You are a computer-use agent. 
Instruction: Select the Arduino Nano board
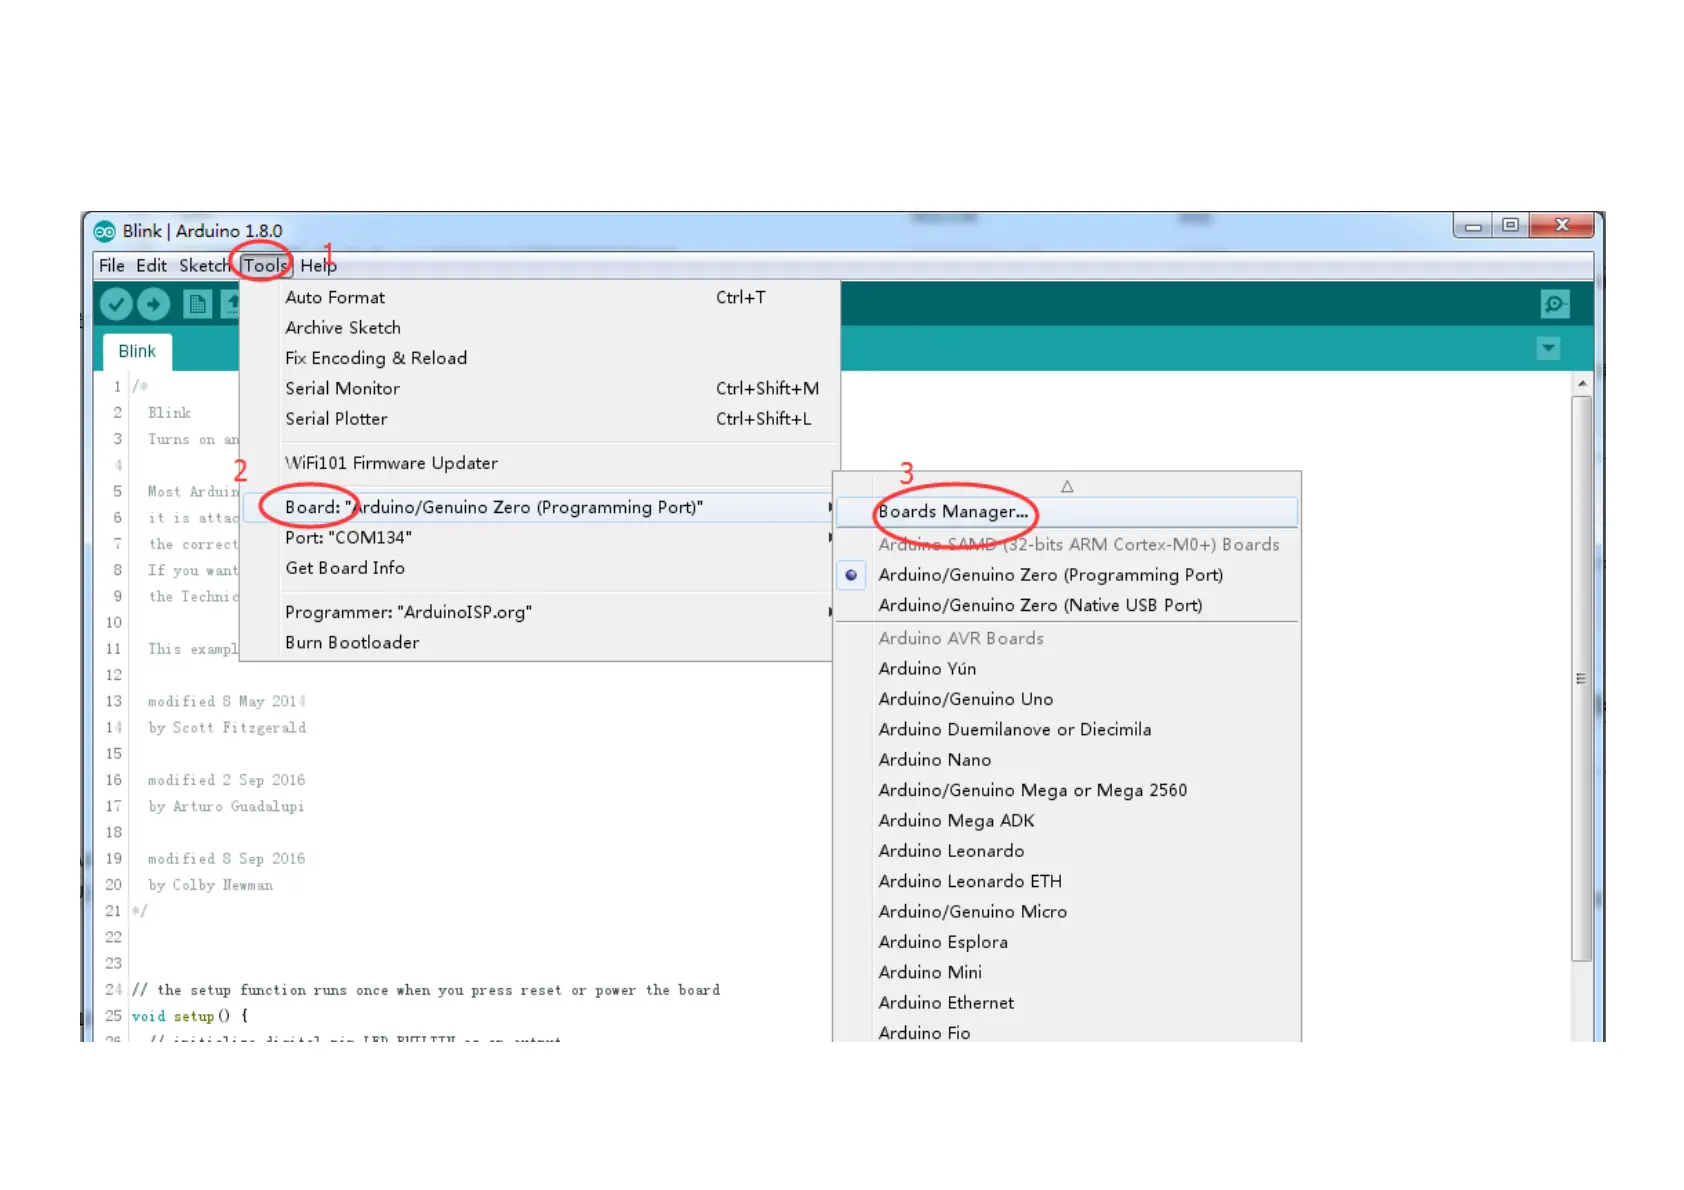pyautogui.click(x=1067, y=760)
